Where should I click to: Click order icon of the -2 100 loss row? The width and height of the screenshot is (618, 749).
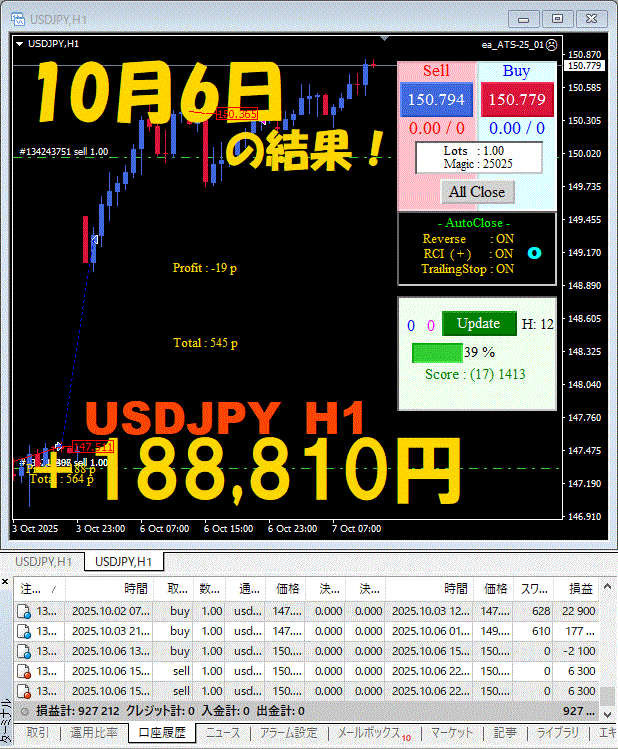pos(24,651)
